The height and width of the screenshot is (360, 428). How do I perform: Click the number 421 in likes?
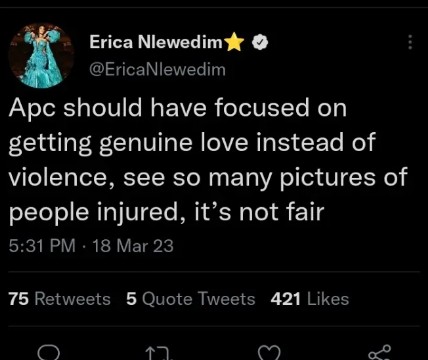pyautogui.click(x=285, y=299)
